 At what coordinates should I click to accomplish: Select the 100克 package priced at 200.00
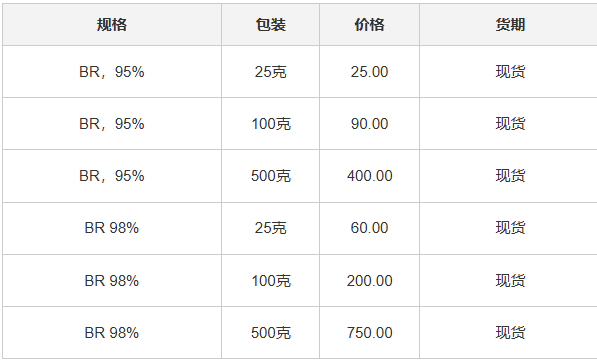pyautogui.click(x=270, y=281)
